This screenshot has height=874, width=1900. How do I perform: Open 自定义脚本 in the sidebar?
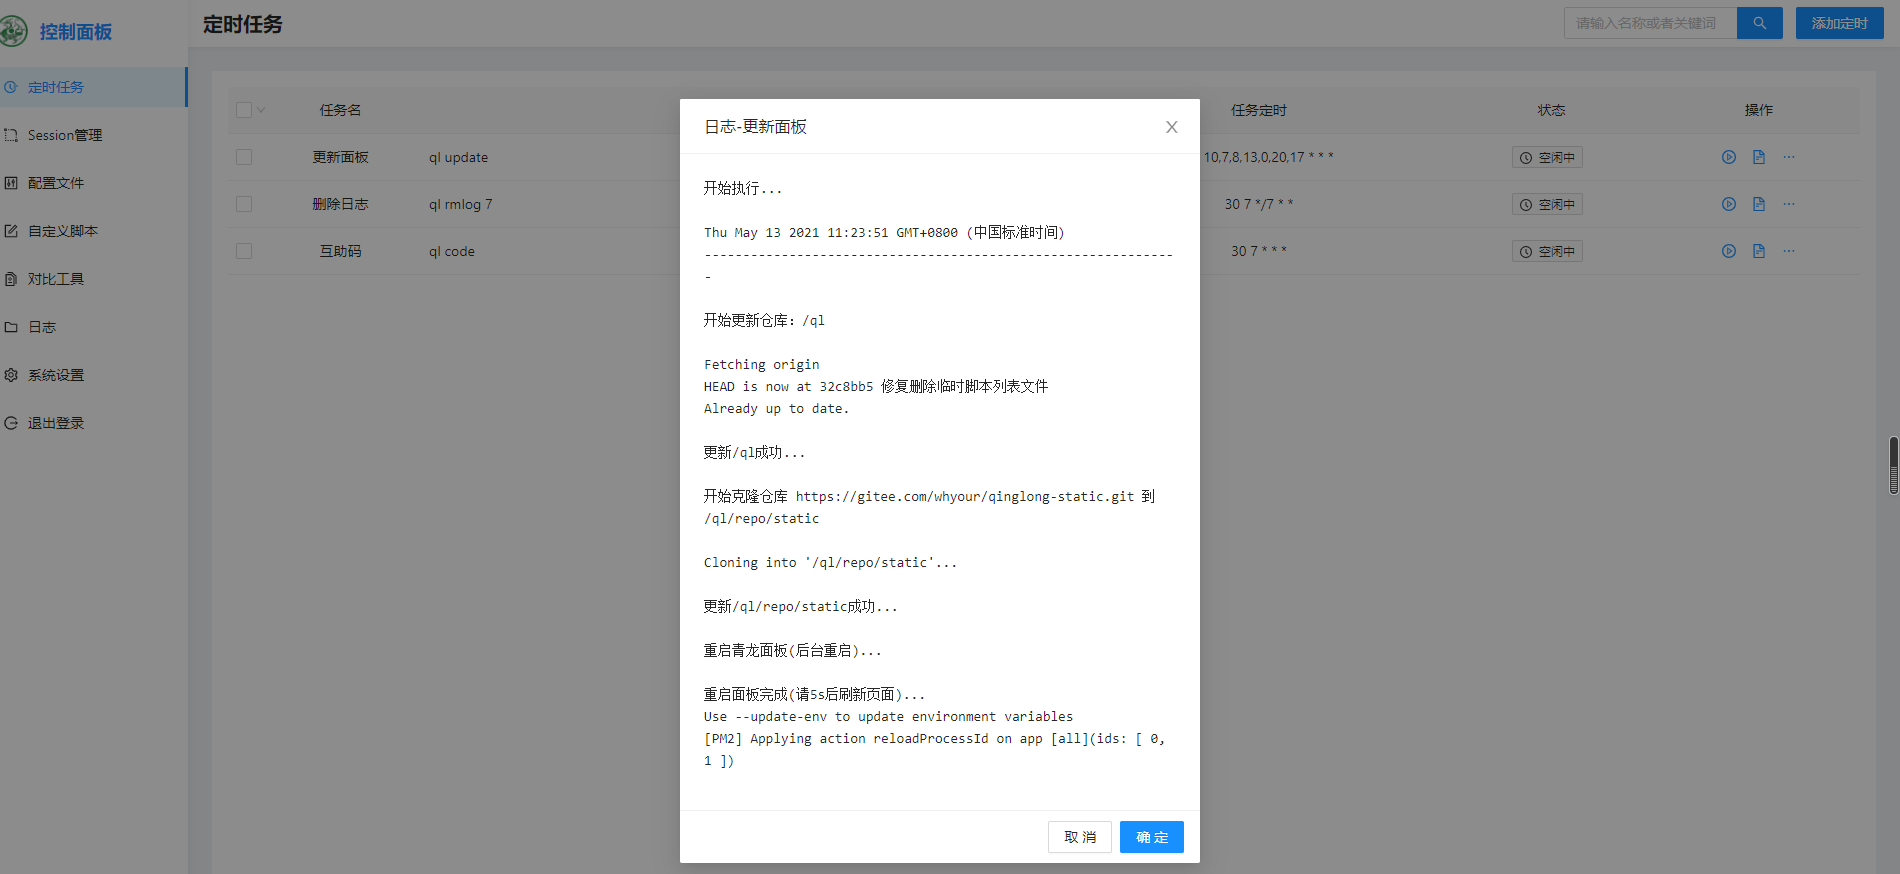click(x=93, y=231)
